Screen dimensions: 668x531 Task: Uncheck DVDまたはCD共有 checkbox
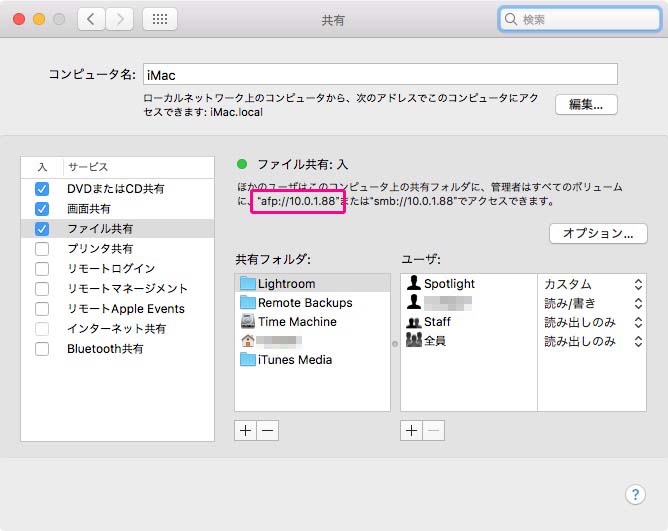42,189
